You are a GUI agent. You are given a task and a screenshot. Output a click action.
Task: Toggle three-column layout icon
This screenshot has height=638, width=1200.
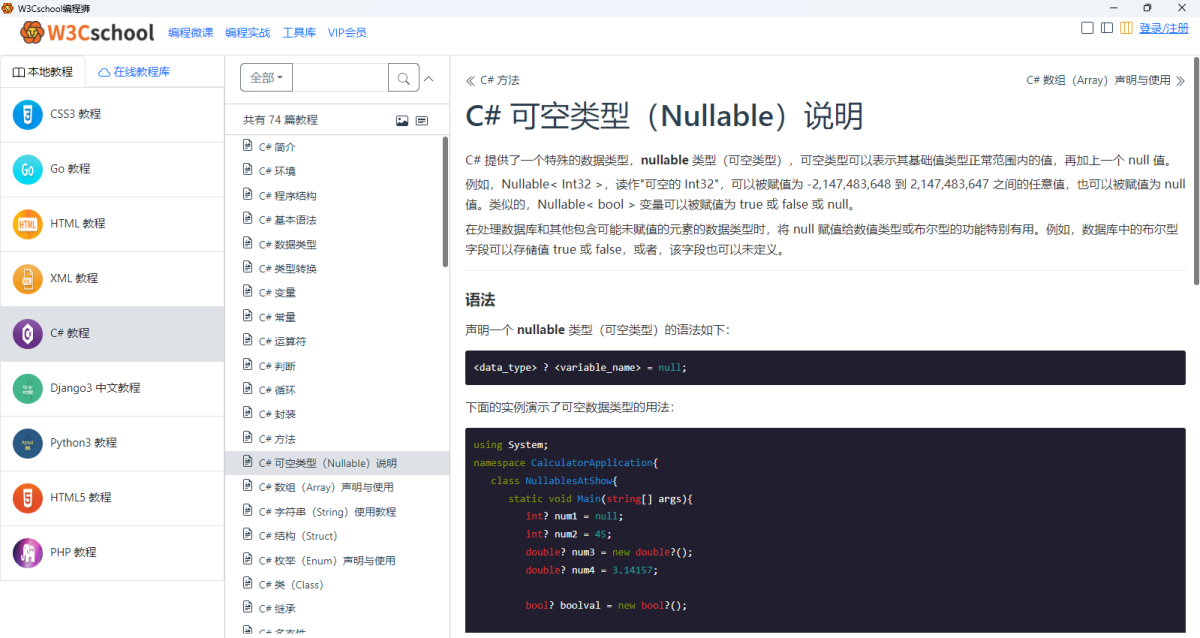coord(1126,28)
